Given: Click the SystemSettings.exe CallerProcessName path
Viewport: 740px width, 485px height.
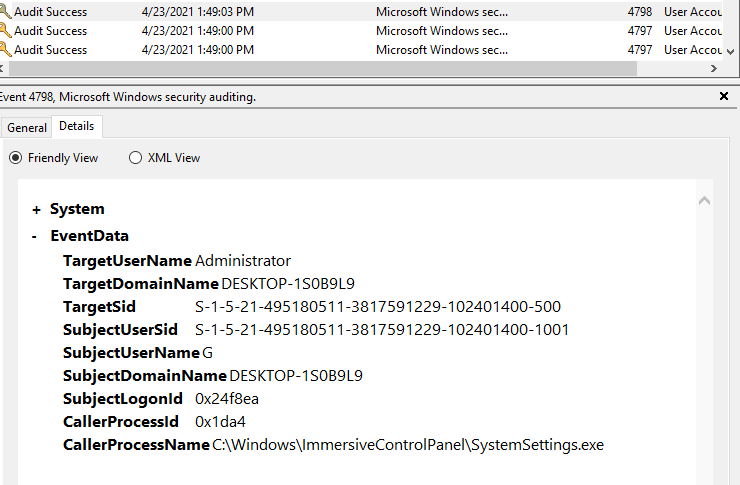Looking at the screenshot, I should coord(408,444).
